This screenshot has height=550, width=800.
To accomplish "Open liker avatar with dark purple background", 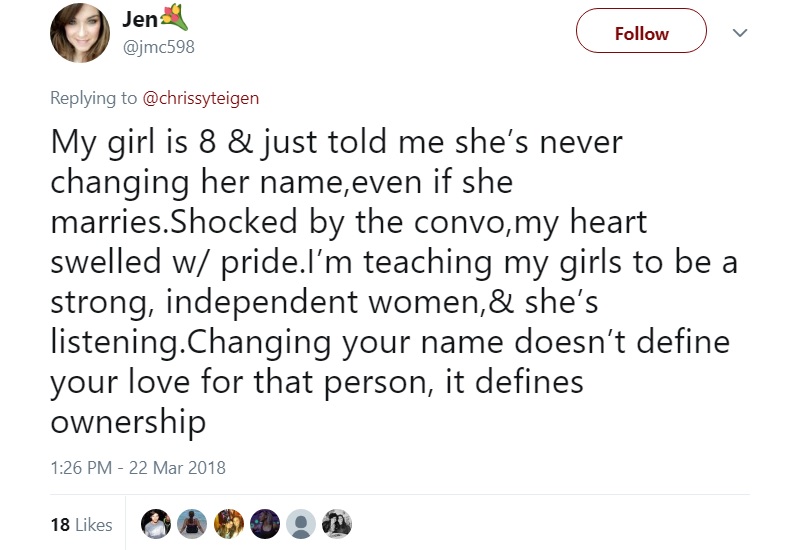I will (x=264, y=524).
